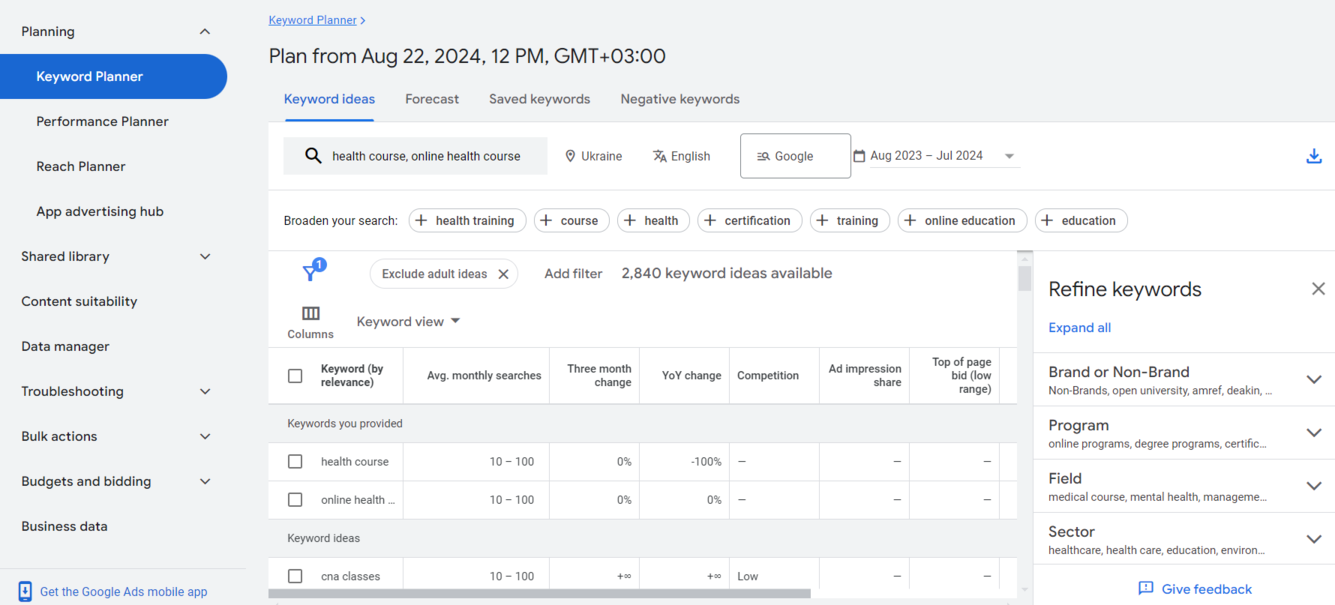Click the Give feedback icon
Viewport: 1335px width, 605px height.
coord(1146,589)
